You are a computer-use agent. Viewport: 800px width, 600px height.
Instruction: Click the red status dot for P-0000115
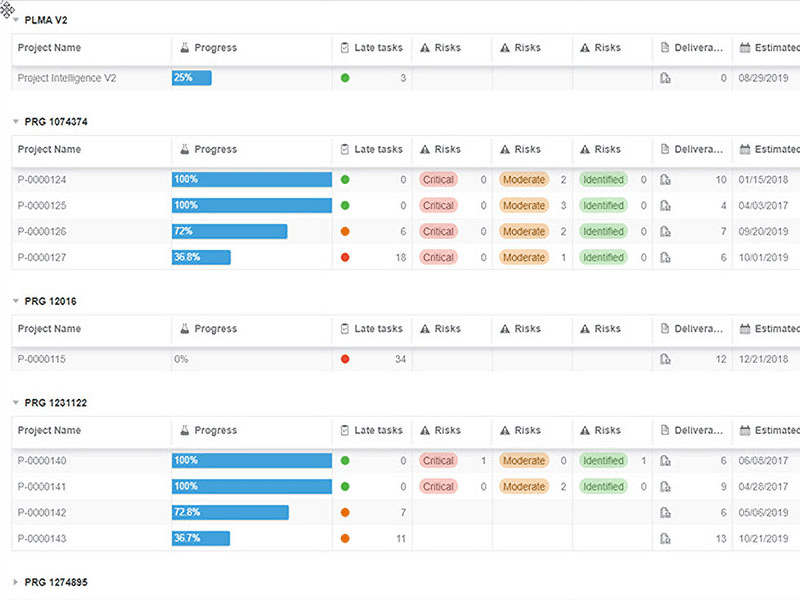click(345, 359)
